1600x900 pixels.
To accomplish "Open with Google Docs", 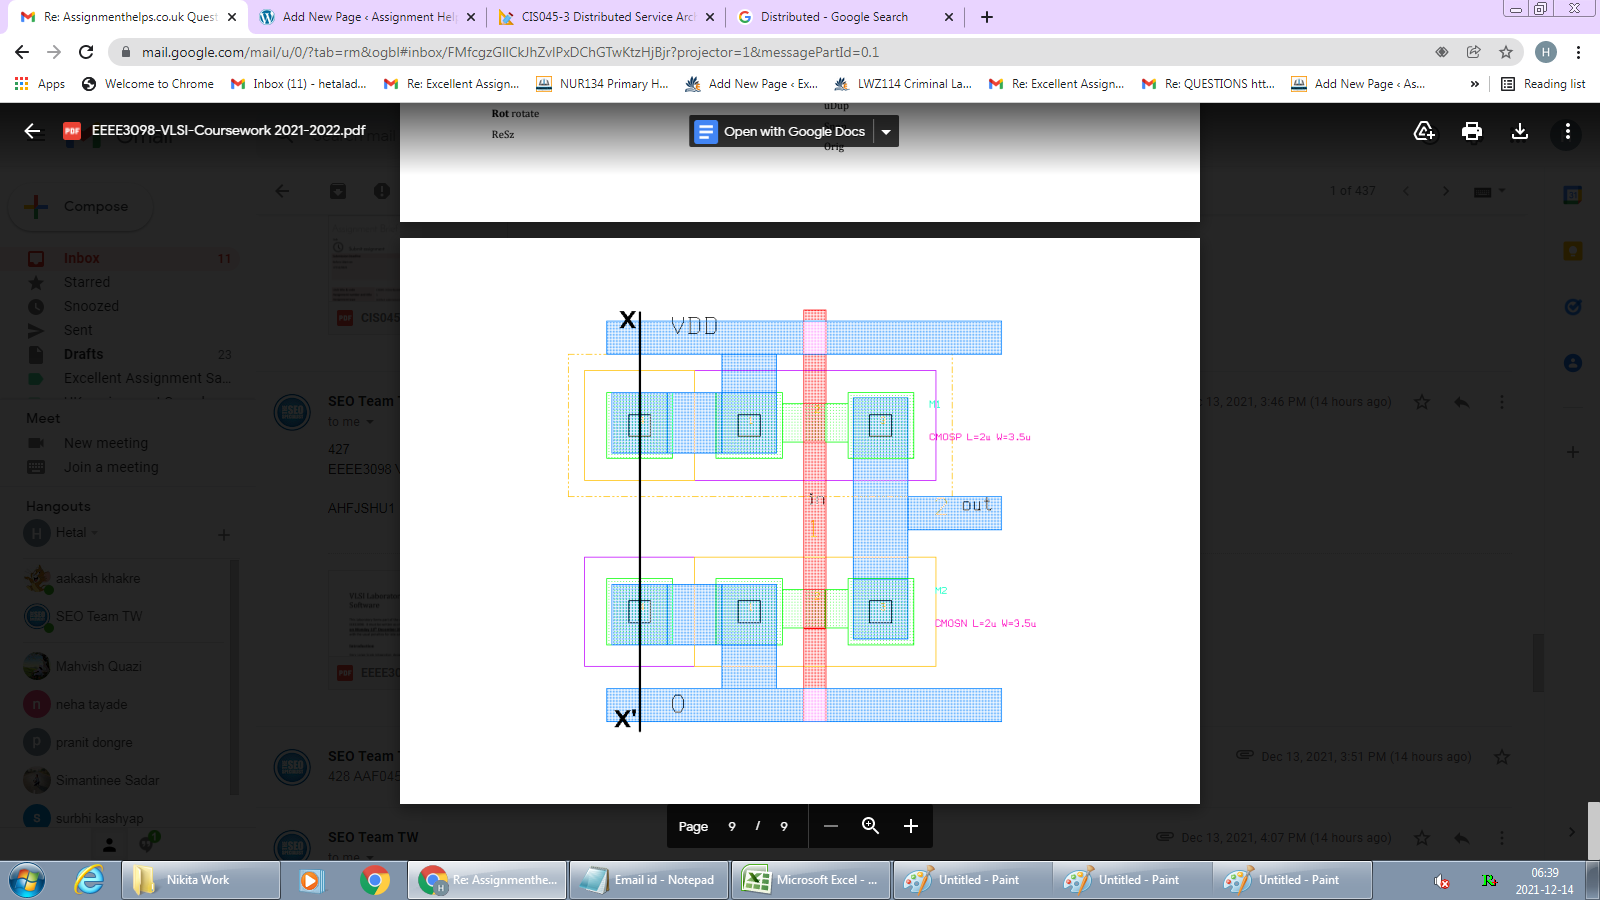I will coord(782,131).
